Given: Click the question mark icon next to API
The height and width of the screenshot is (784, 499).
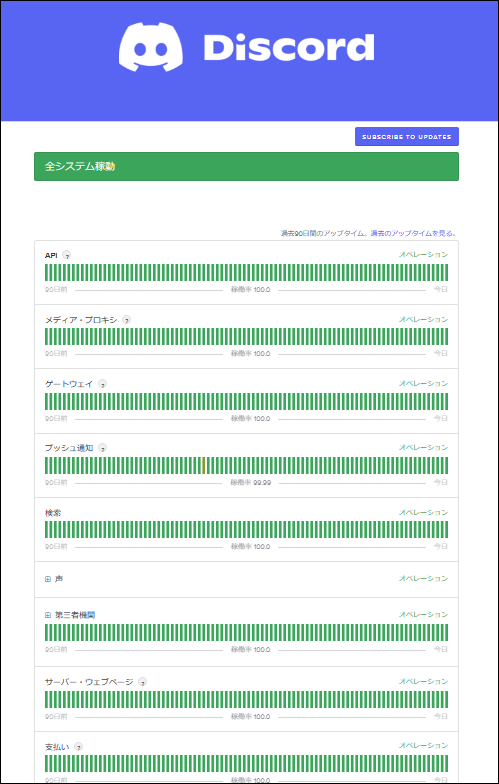Looking at the screenshot, I should pyautogui.click(x=66, y=256).
